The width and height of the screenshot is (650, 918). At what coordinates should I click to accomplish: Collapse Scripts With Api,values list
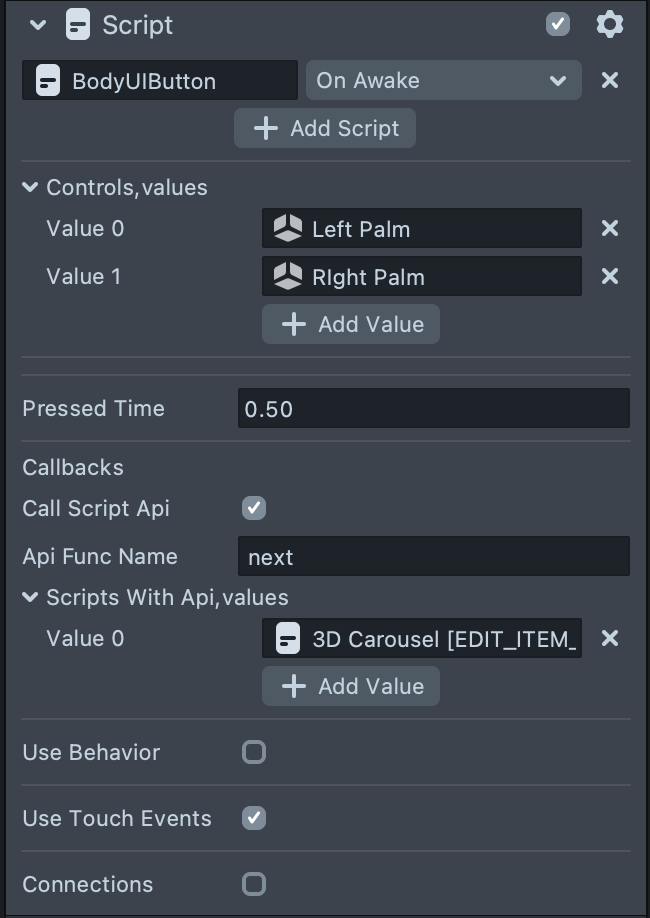[31, 597]
